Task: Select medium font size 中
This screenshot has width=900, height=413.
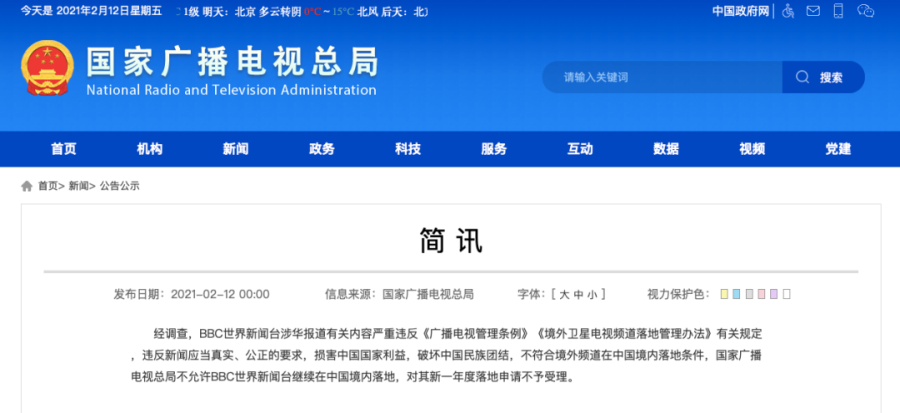Action: [578, 295]
